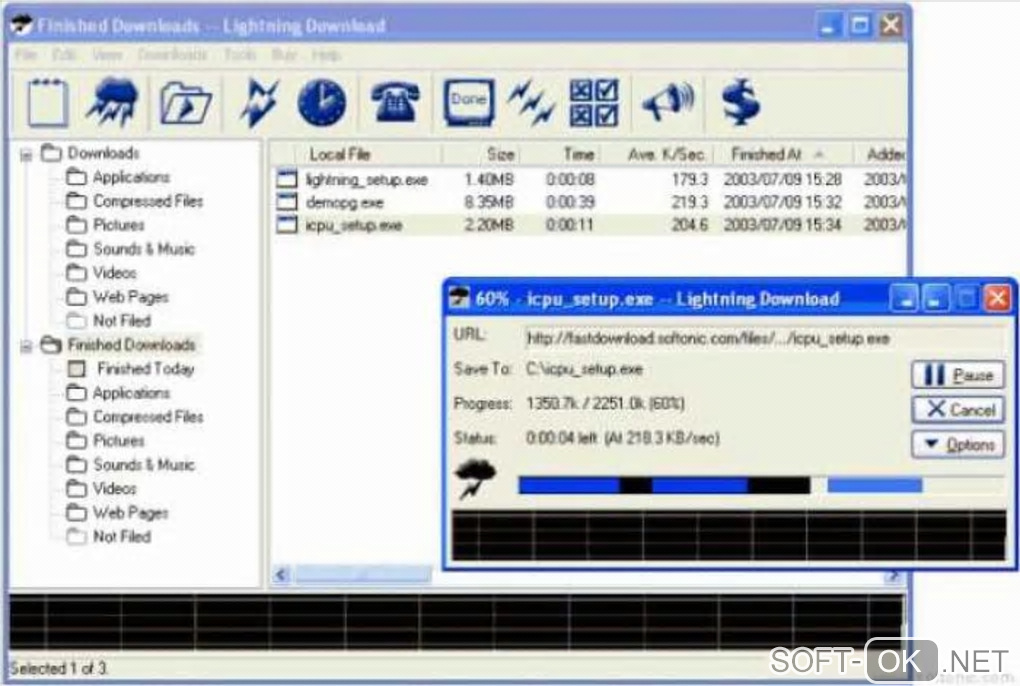Click the dollar sign toolbar icon

pos(741,102)
